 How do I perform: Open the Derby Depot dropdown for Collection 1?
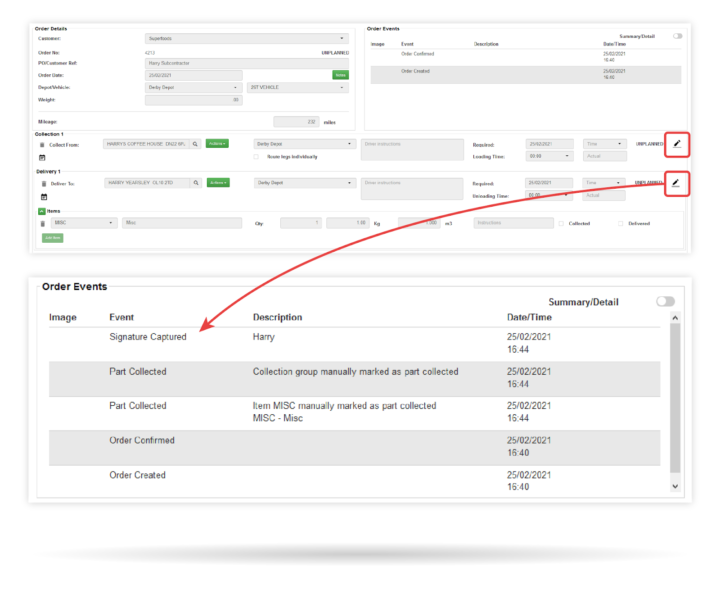tap(304, 144)
